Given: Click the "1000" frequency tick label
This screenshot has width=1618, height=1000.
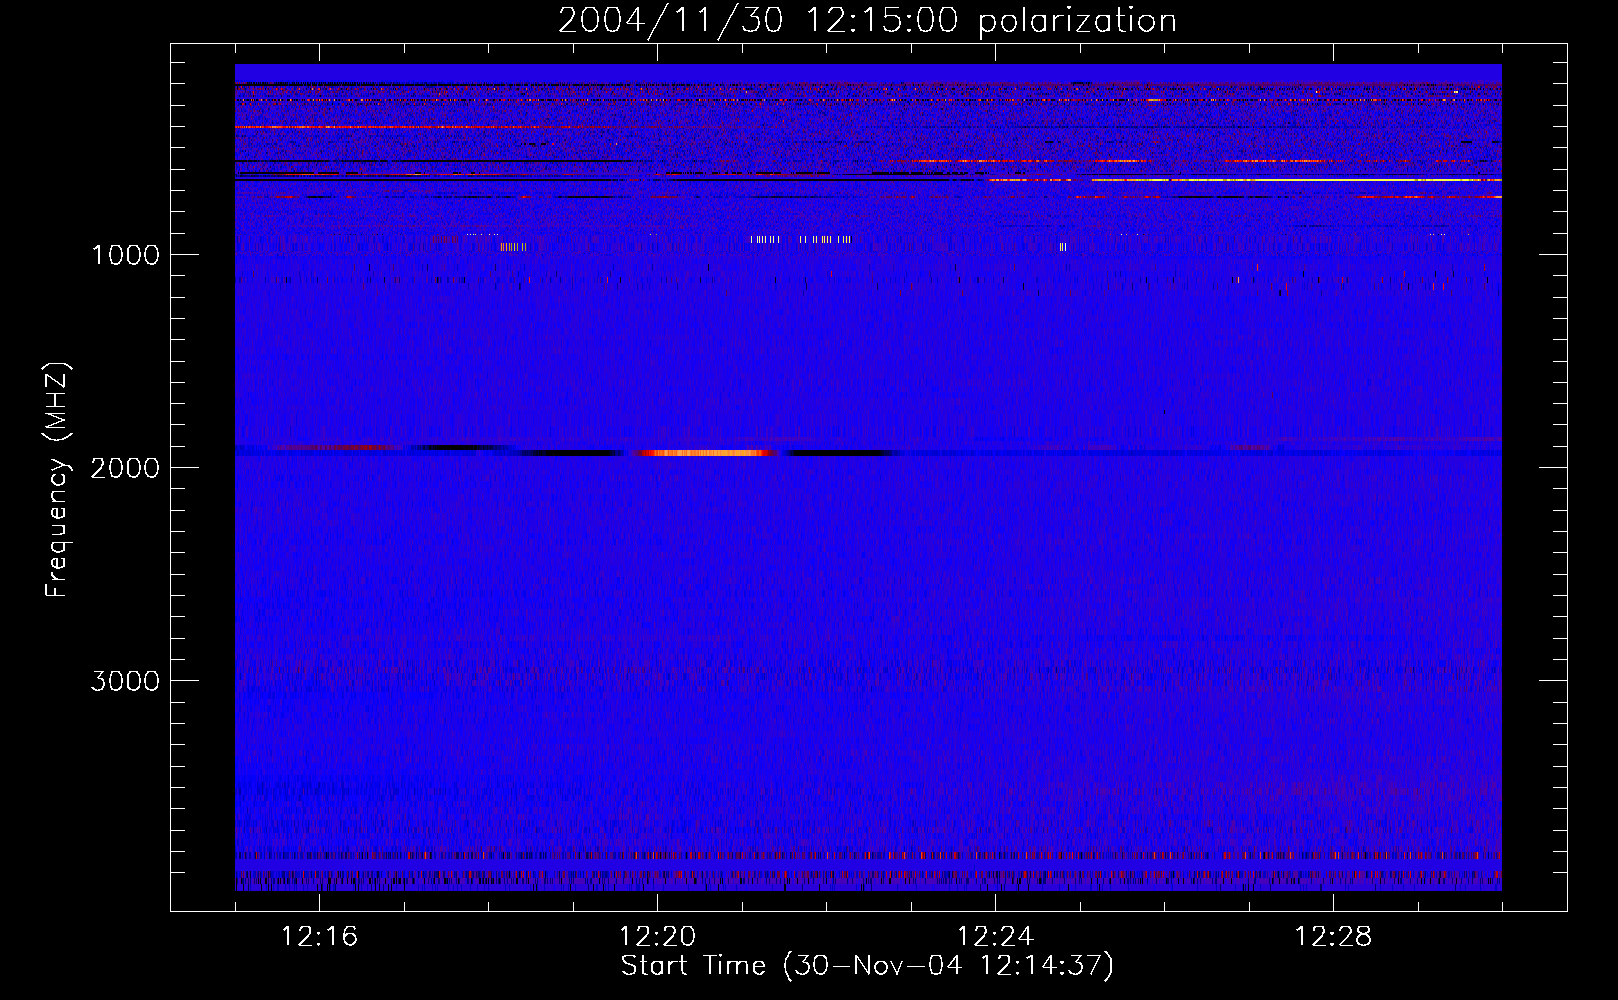Looking at the screenshot, I should point(125,255).
